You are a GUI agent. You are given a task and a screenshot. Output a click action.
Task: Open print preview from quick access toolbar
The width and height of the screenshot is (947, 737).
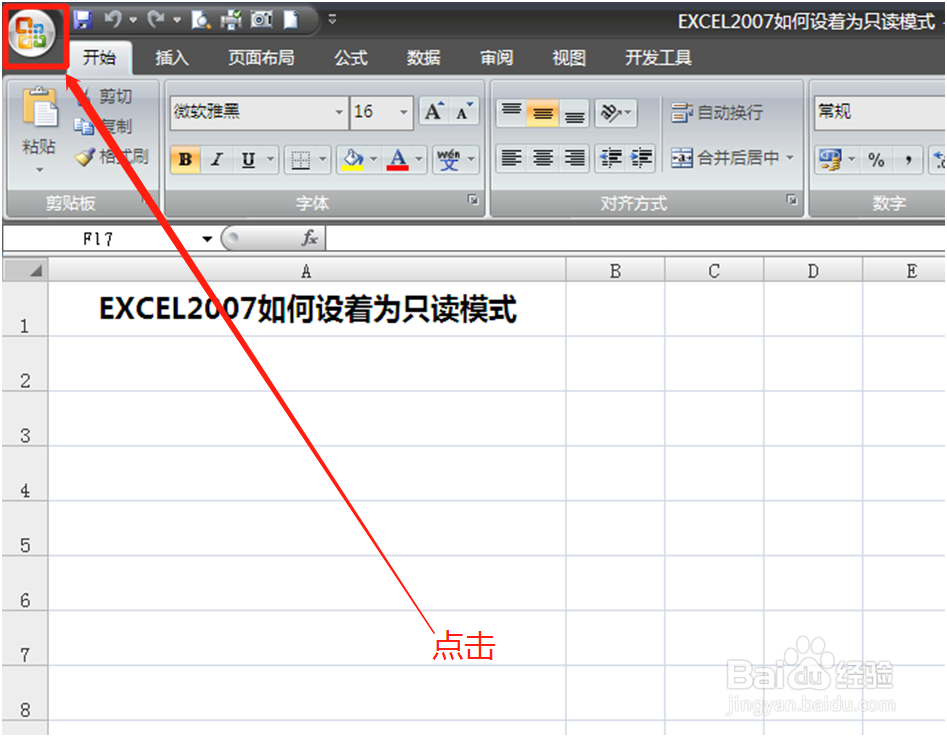(x=200, y=20)
